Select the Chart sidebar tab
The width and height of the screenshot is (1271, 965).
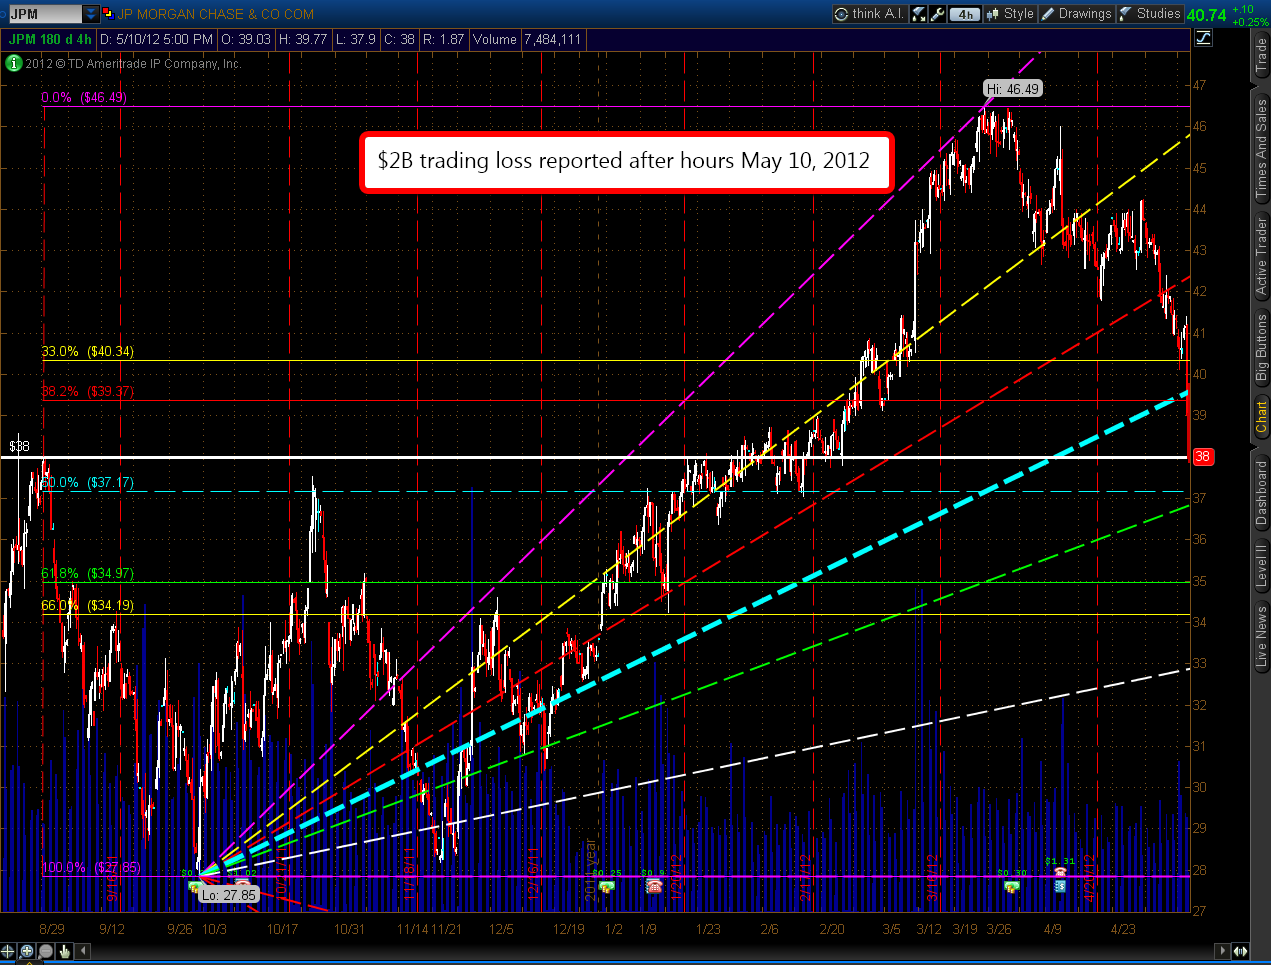[x=1261, y=416]
